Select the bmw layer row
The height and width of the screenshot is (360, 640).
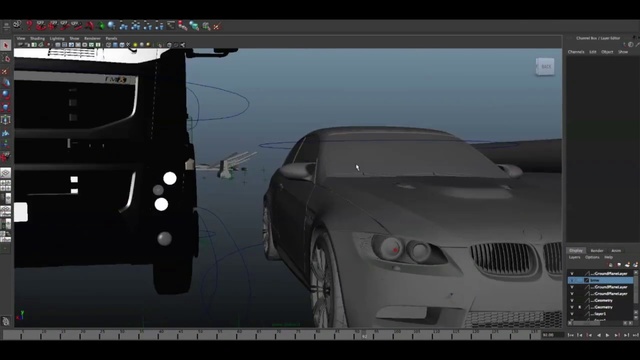coord(600,280)
